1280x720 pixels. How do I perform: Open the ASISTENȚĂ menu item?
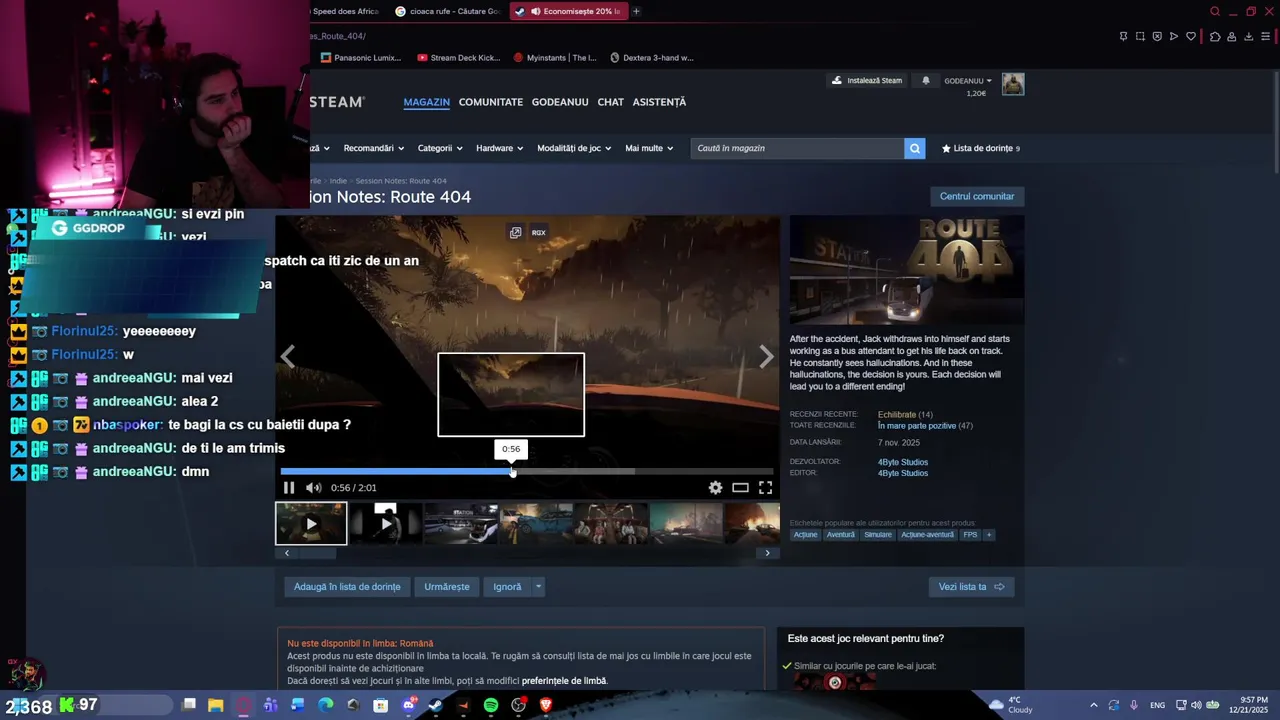[659, 102]
